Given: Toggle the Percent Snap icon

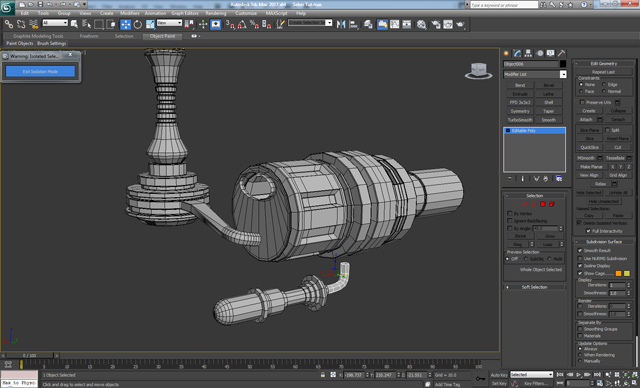Looking at the screenshot, I should 254,24.
